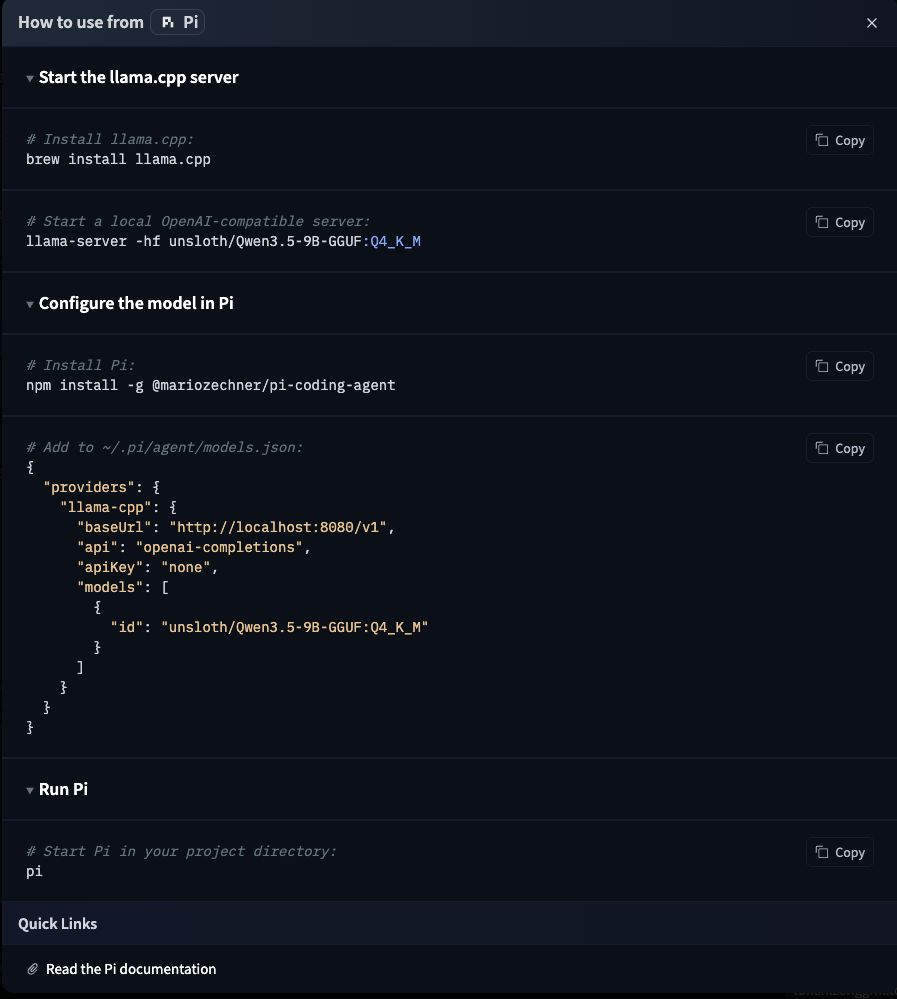This screenshot has width=897, height=999.
Task: Click the 'pi' command under Run Pi
Action: [x=34, y=872]
